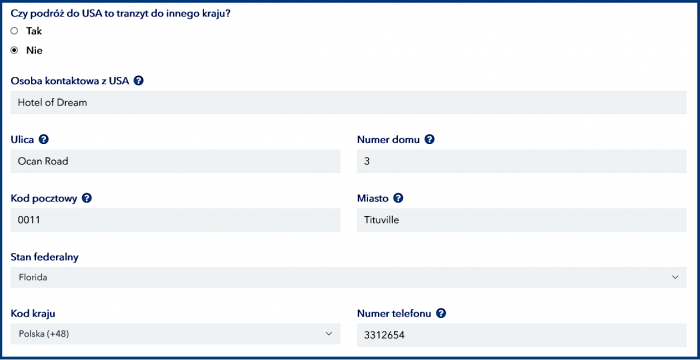The width and height of the screenshot is (700, 360).
Task: Click into the Ocan Road street field
Action: [x=175, y=161]
